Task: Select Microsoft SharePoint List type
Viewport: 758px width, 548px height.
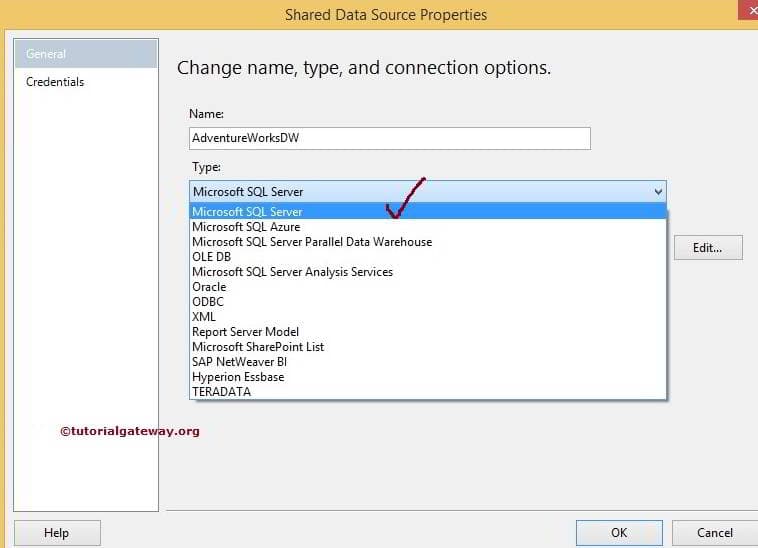Action: click(427, 346)
